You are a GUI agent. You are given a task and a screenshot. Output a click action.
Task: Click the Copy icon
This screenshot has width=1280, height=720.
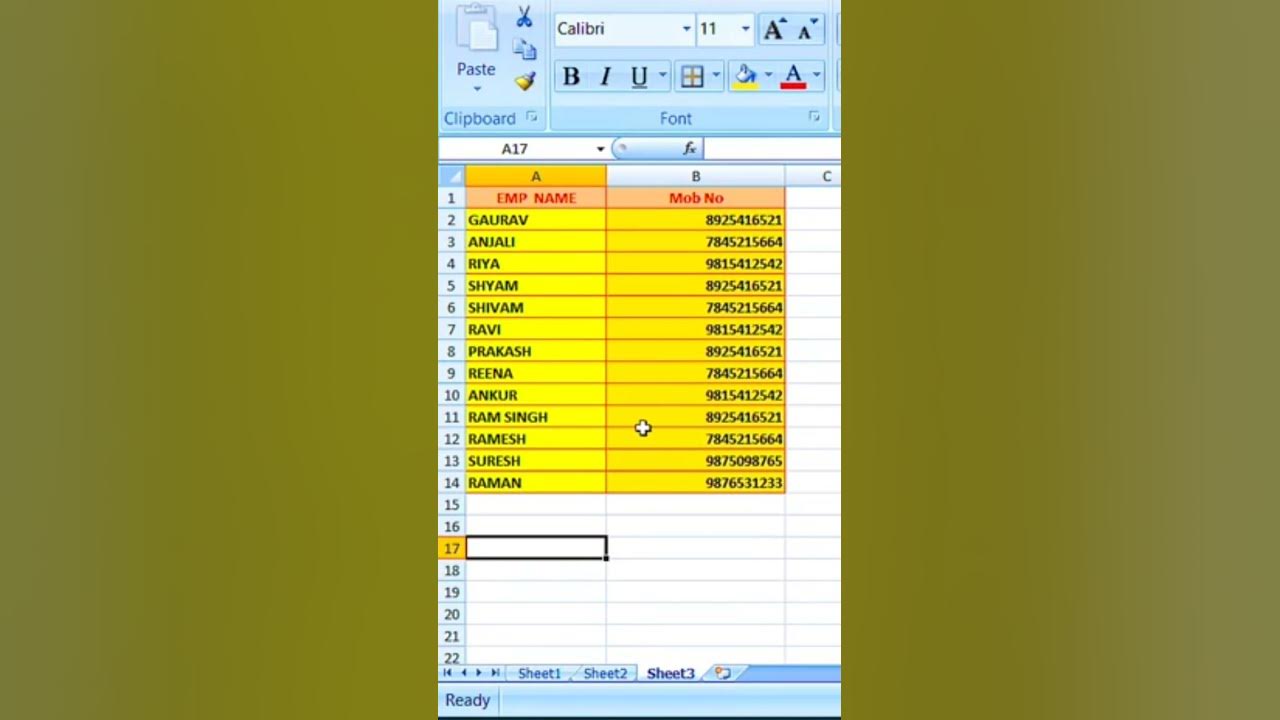tap(524, 48)
